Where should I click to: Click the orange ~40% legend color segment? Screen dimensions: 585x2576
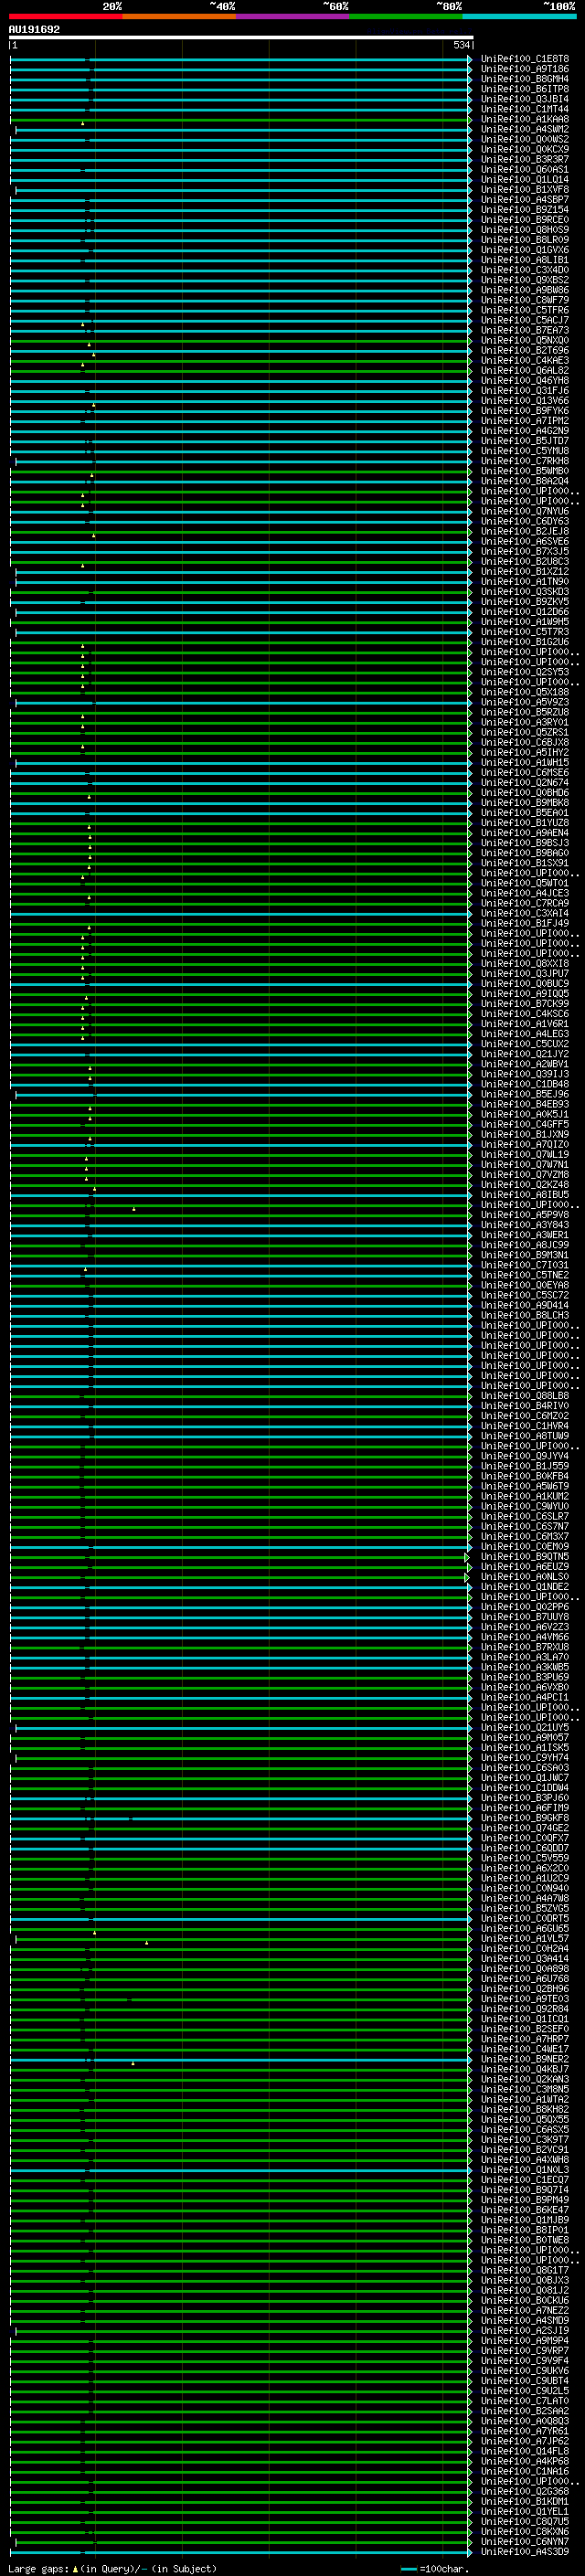click(x=178, y=16)
